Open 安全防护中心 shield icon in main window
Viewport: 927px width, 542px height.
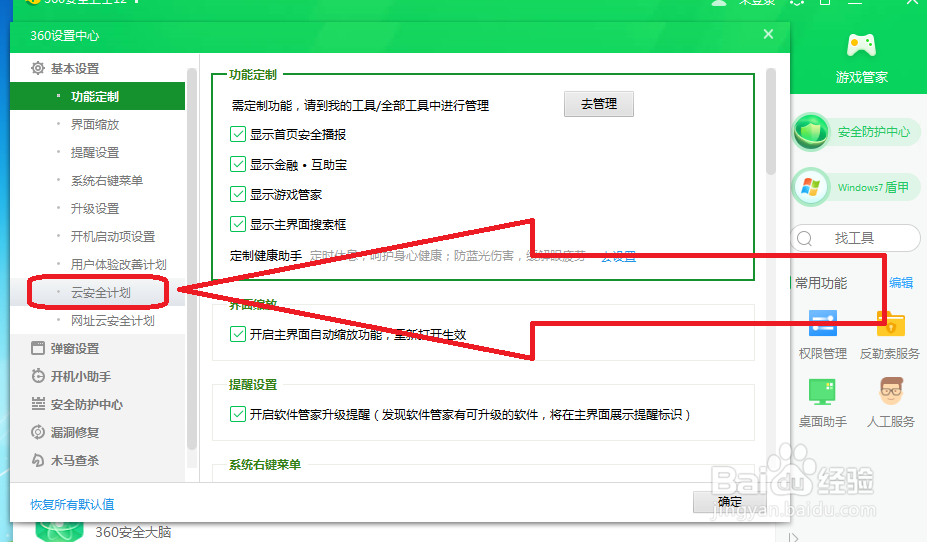point(811,131)
